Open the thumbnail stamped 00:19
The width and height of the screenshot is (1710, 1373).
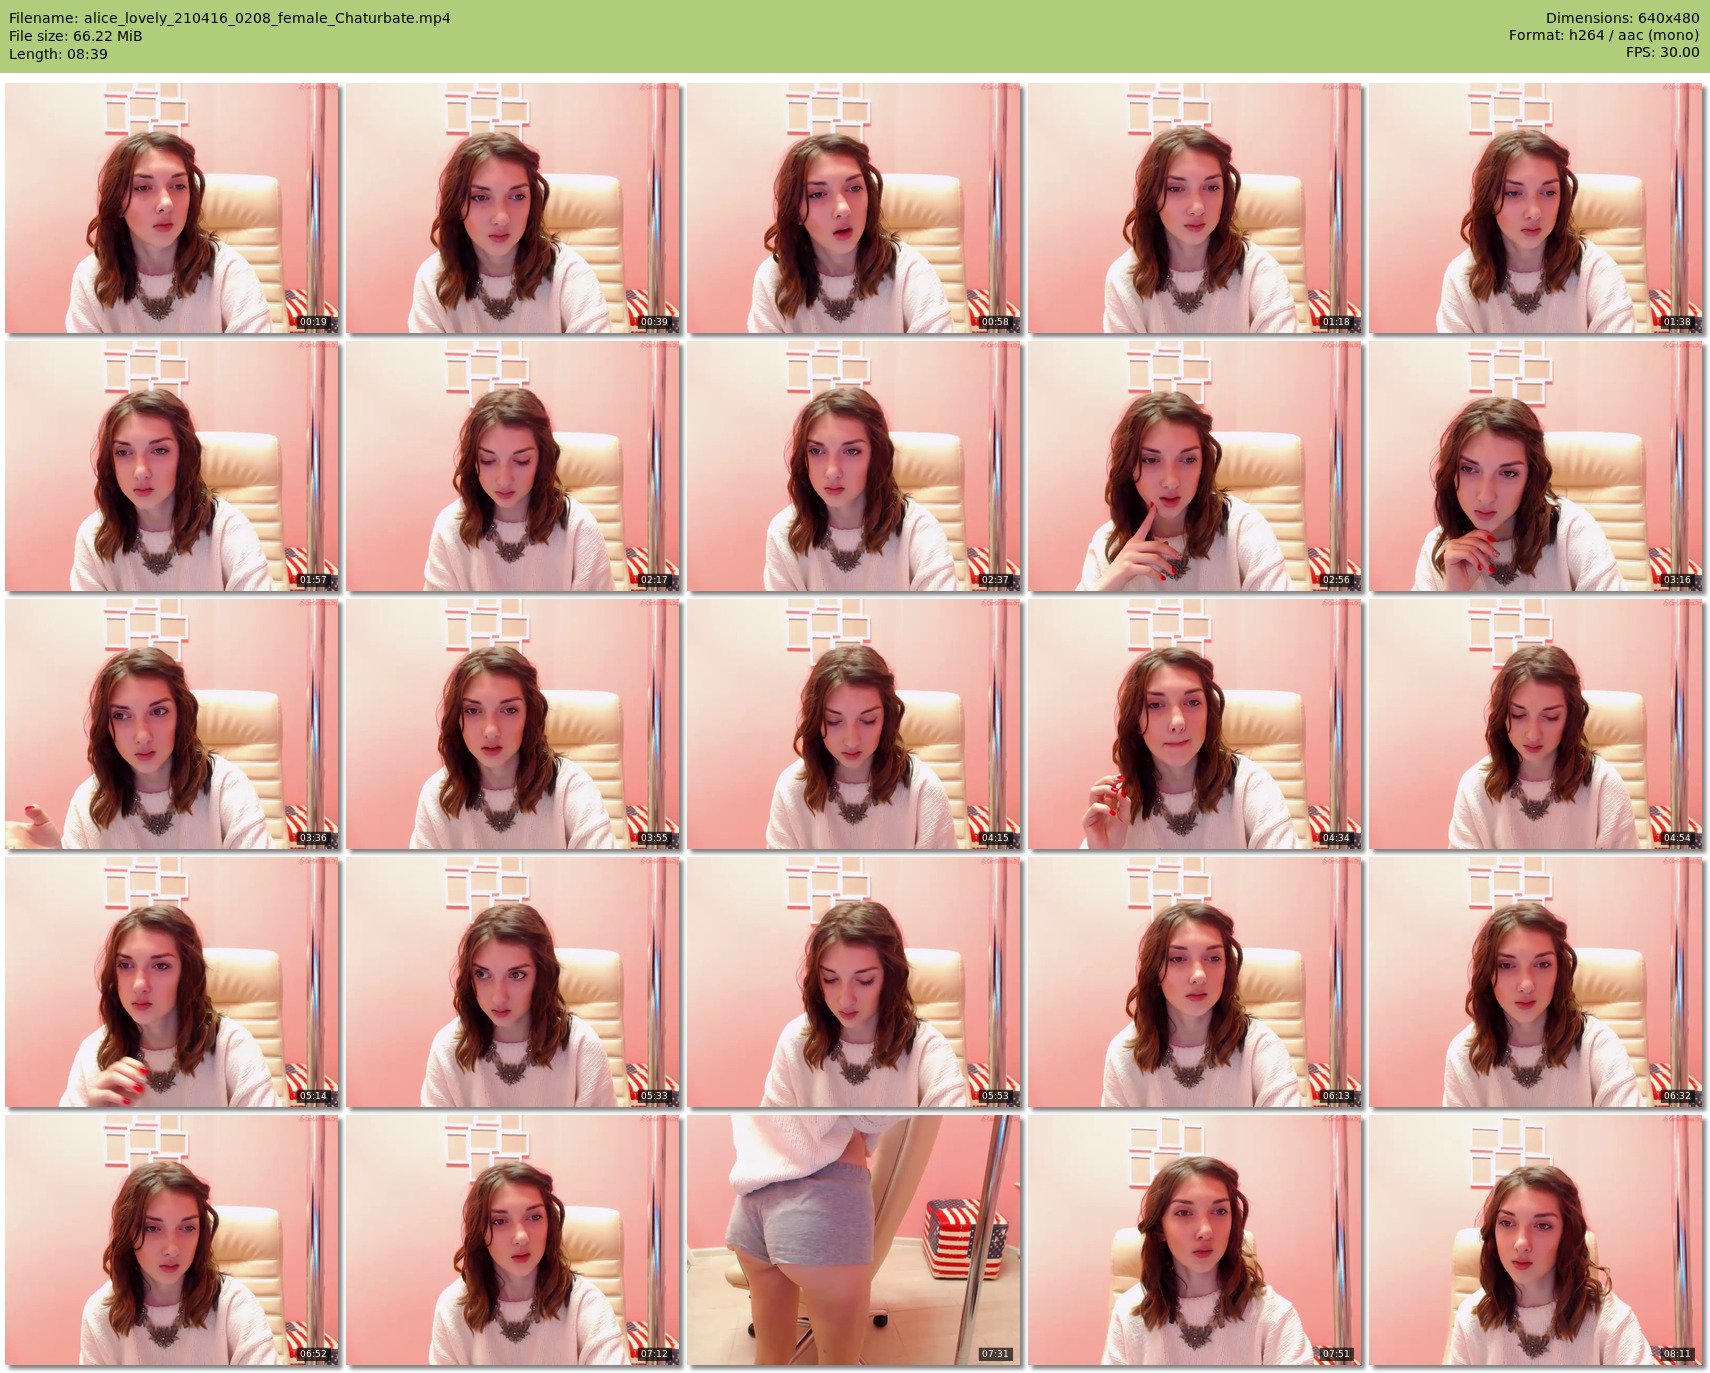pyautogui.click(x=172, y=208)
